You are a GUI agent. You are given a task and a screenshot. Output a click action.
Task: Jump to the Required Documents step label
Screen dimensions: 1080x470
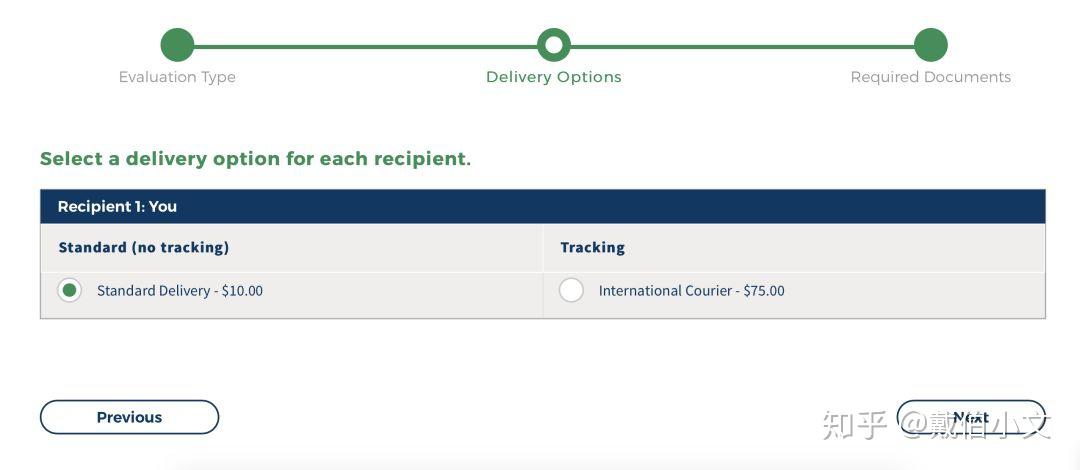click(x=930, y=77)
